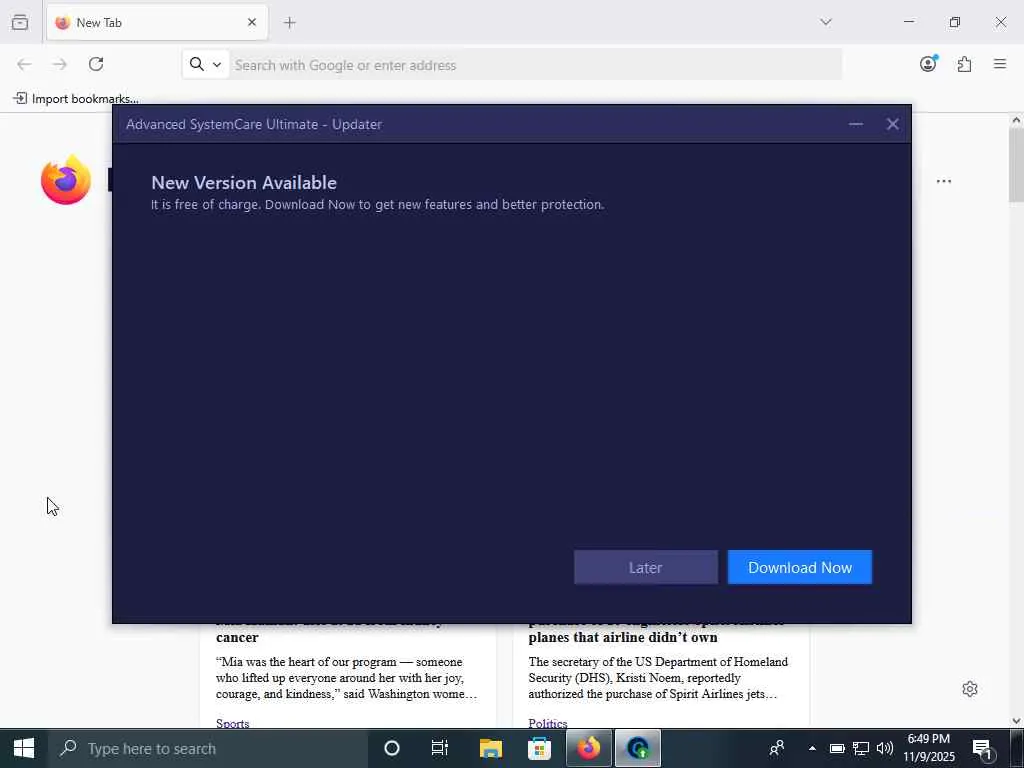Focus the taskbar search box
The image size is (1024, 768).
coord(208,748)
